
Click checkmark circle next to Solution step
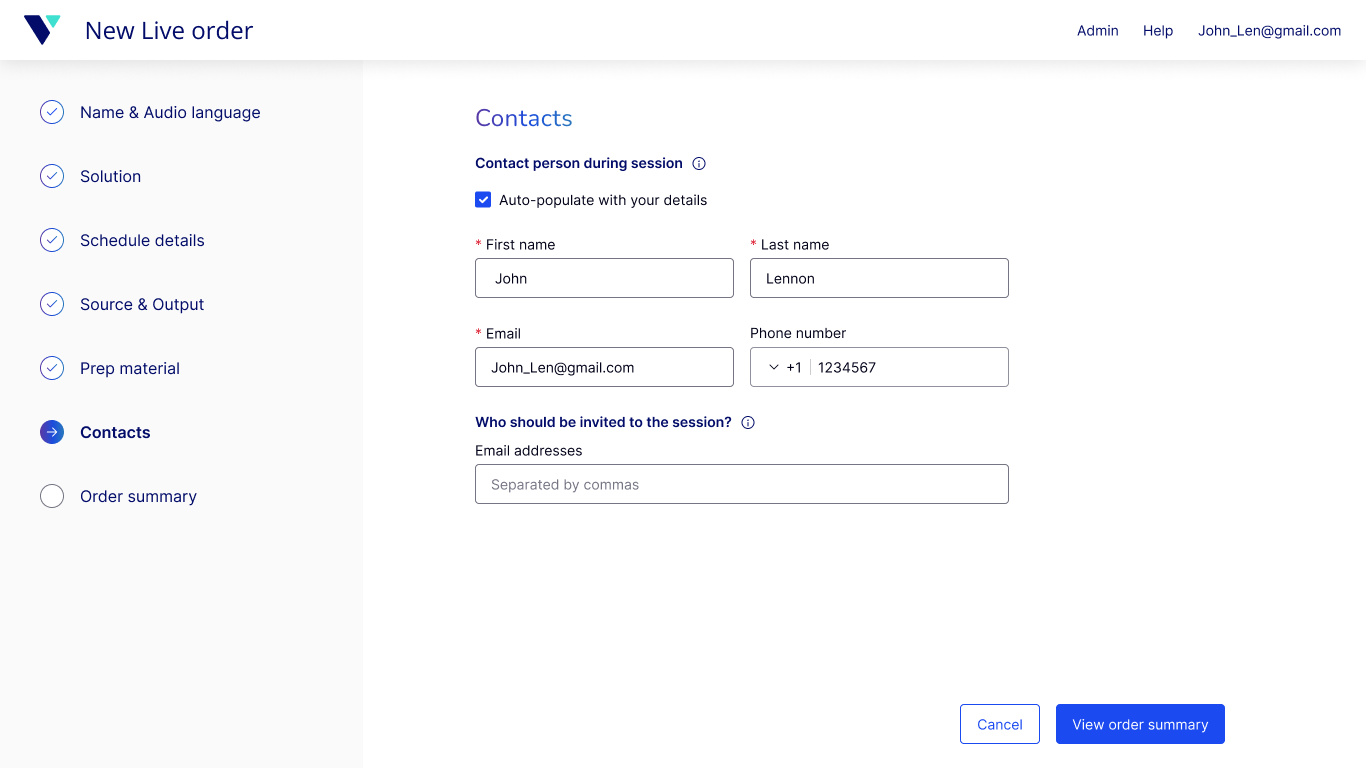(x=52, y=176)
